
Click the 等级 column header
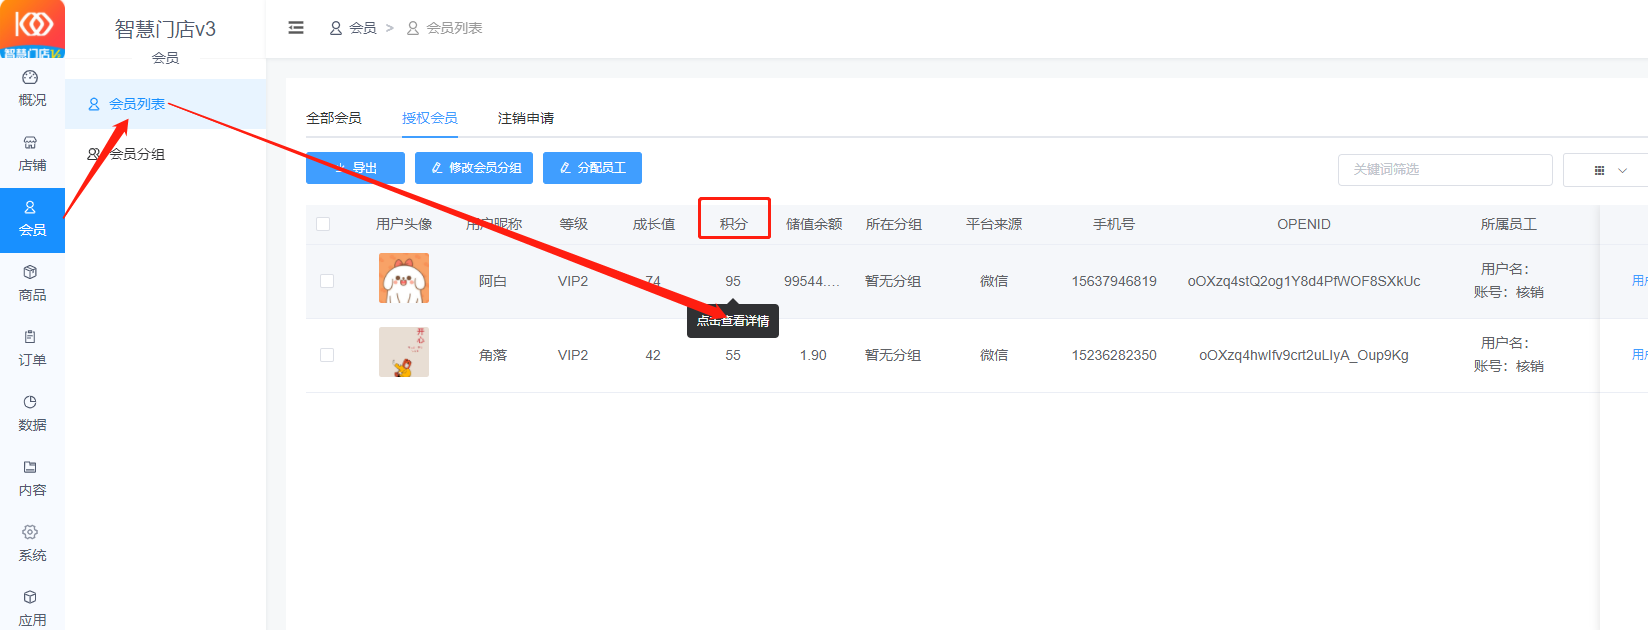click(x=574, y=224)
